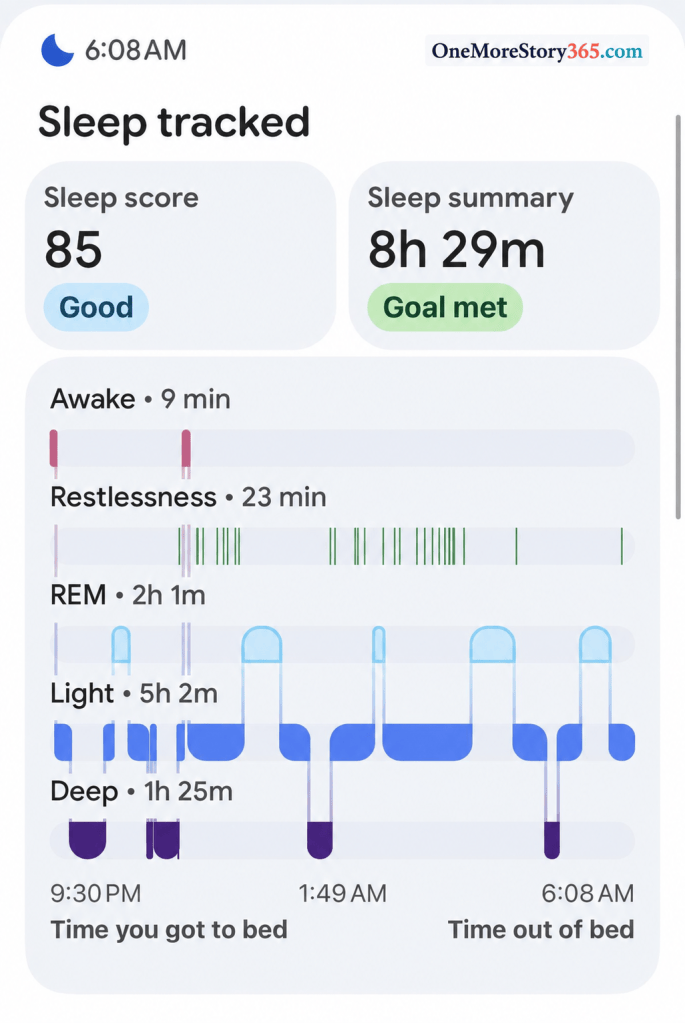Select the longest Light sleep segment
The image size is (685, 1023).
coord(427,742)
